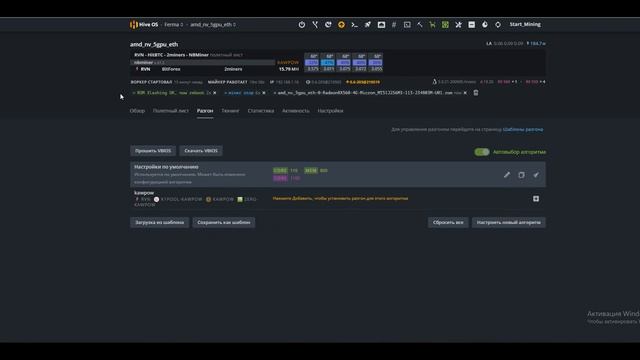
Task: Click the Скачать VBIOS button
Action: click(201, 151)
